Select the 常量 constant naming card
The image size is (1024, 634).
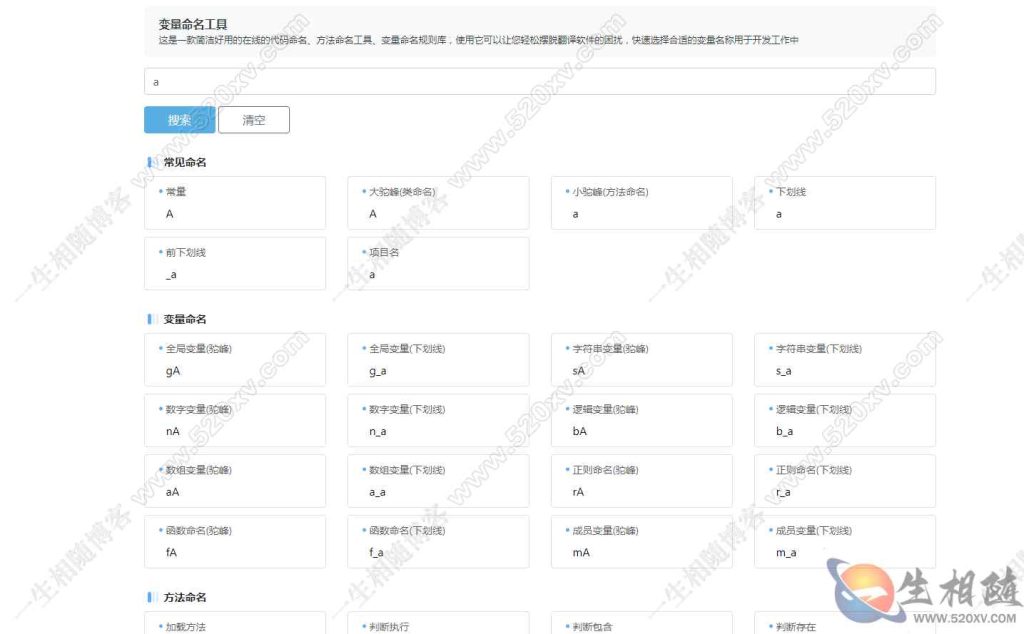[235, 202]
